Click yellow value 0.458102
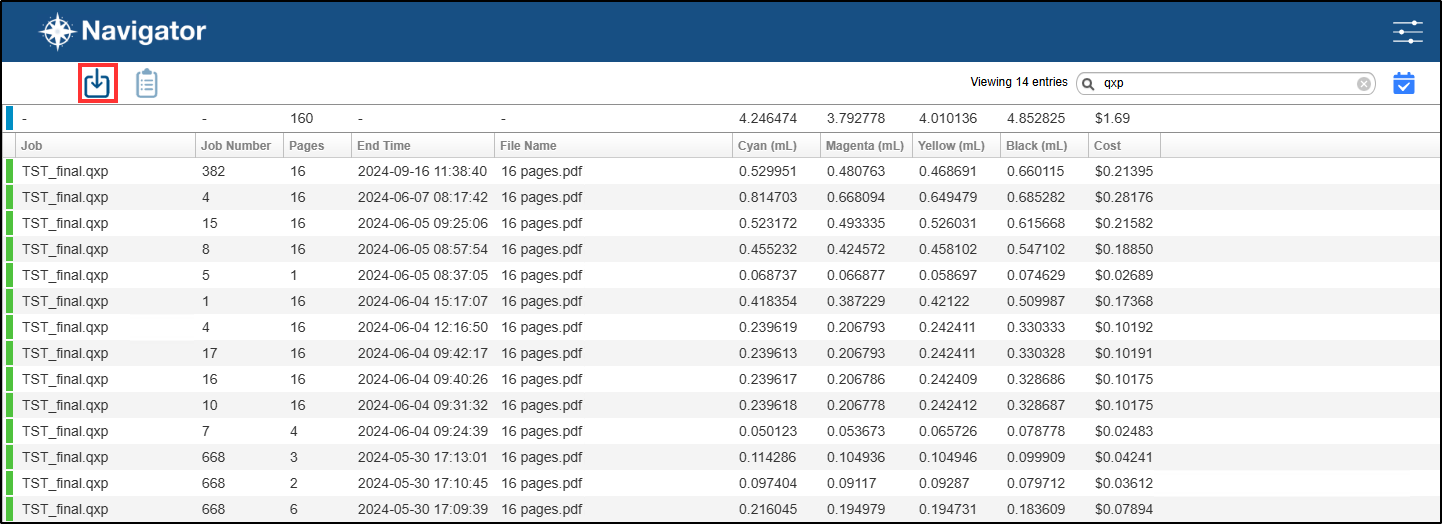The height and width of the screenshot is (524, 1442). (x=948, y=249)
